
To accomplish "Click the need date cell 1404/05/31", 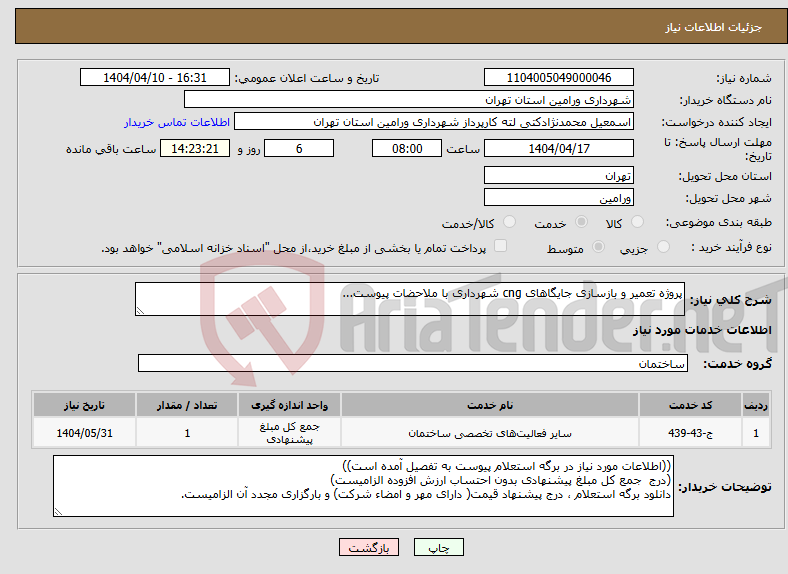I will [x=84, y=433].
